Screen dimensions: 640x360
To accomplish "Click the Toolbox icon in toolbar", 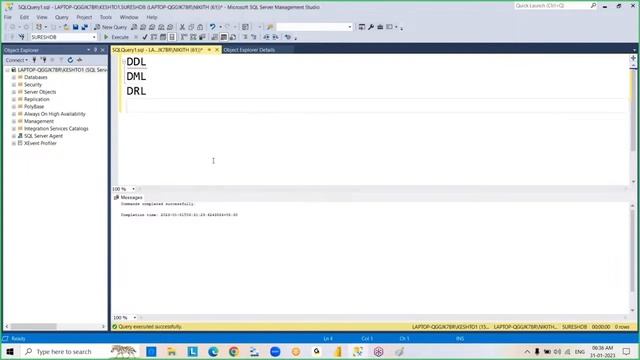I will (380, 27).
